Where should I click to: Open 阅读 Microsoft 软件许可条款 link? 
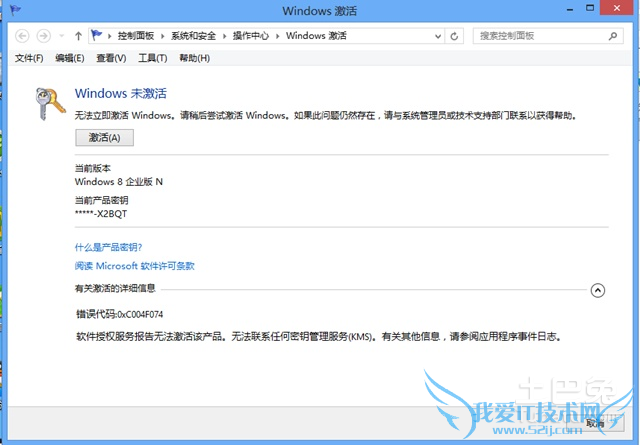135,266
